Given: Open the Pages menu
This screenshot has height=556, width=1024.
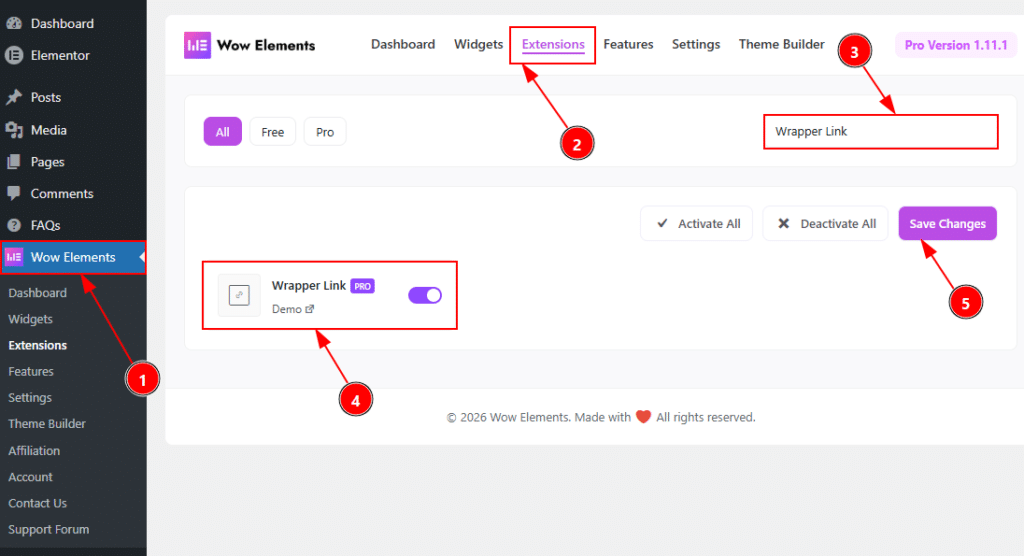Looking at the screenshot, I should tap(48, 162).
